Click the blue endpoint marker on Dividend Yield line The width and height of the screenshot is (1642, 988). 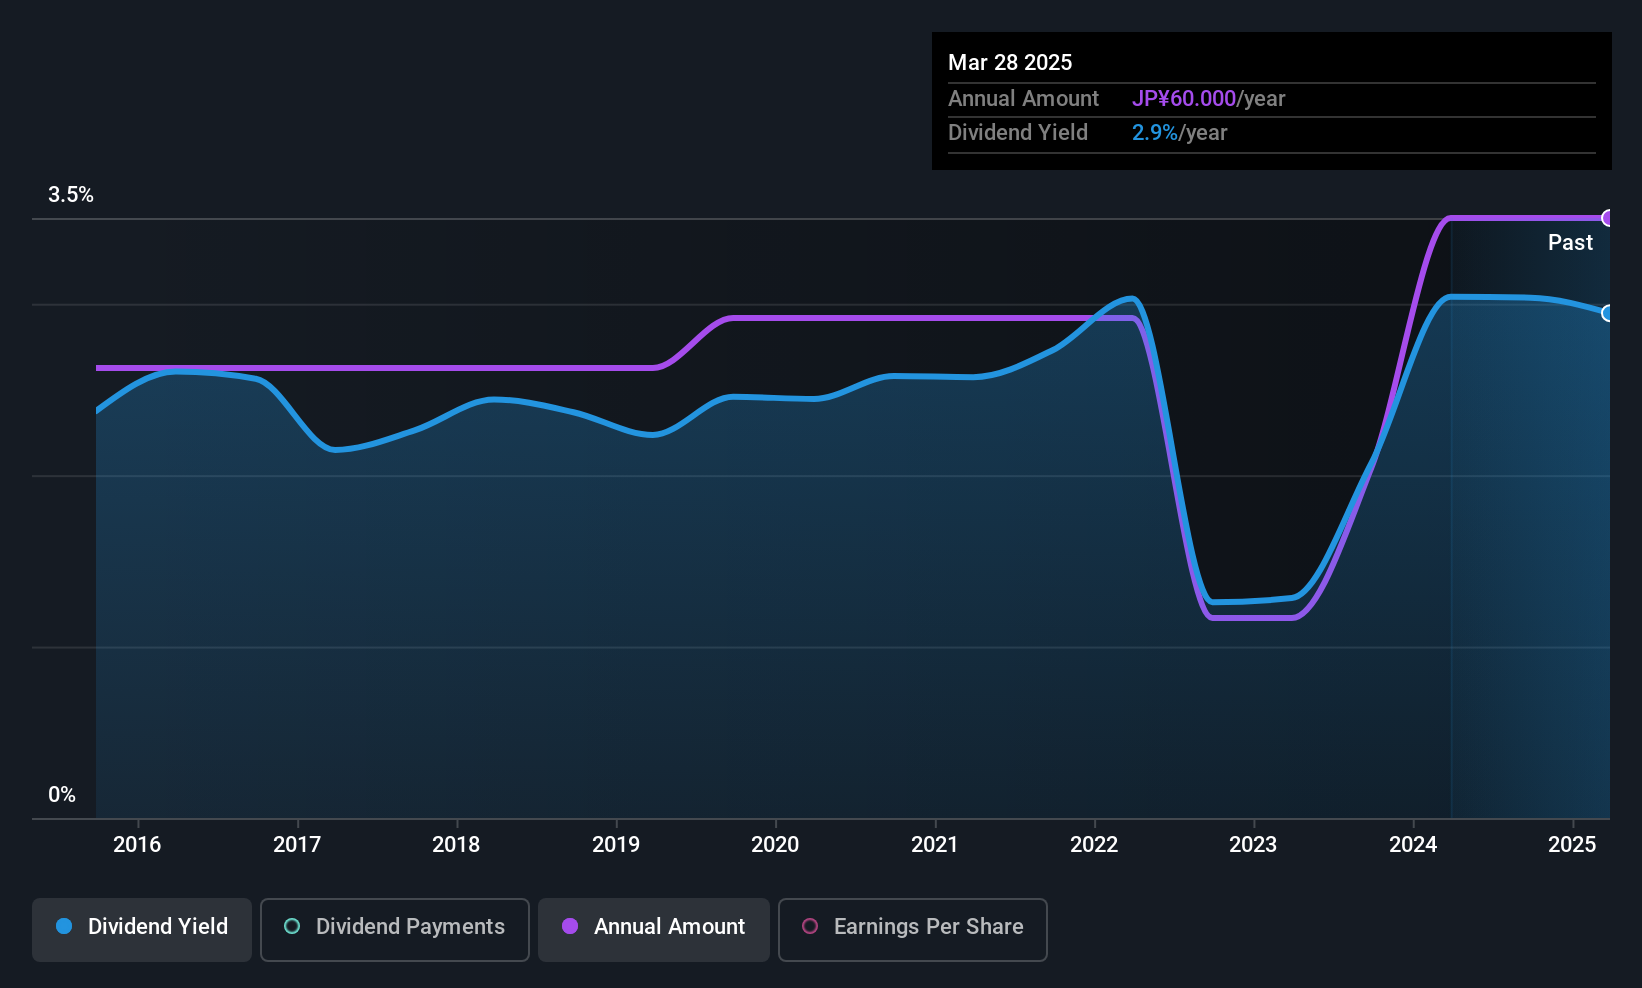(x=1608, y=313)
